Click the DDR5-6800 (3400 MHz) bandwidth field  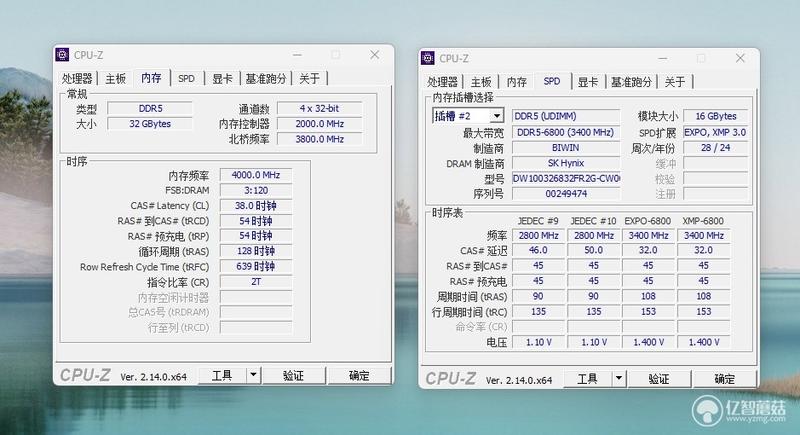[566, 132]
